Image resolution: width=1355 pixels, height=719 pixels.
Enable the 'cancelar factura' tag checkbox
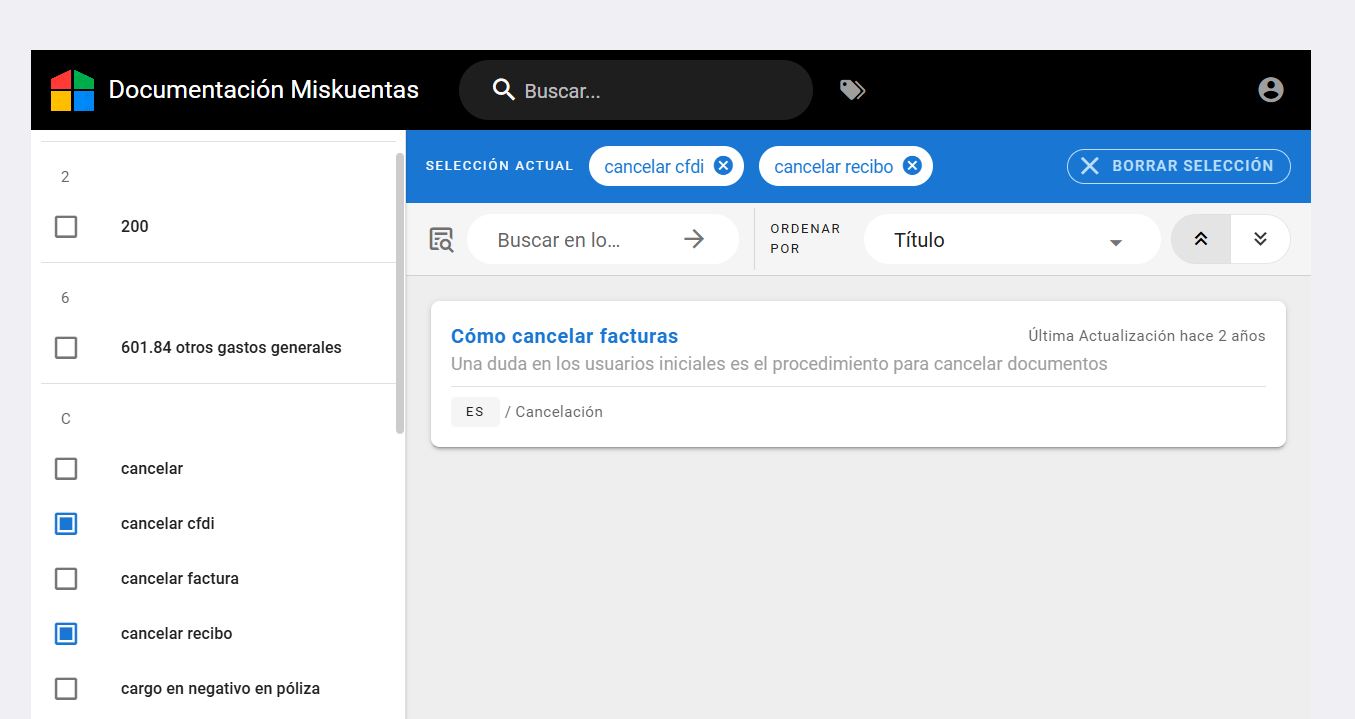coord(66,579)
